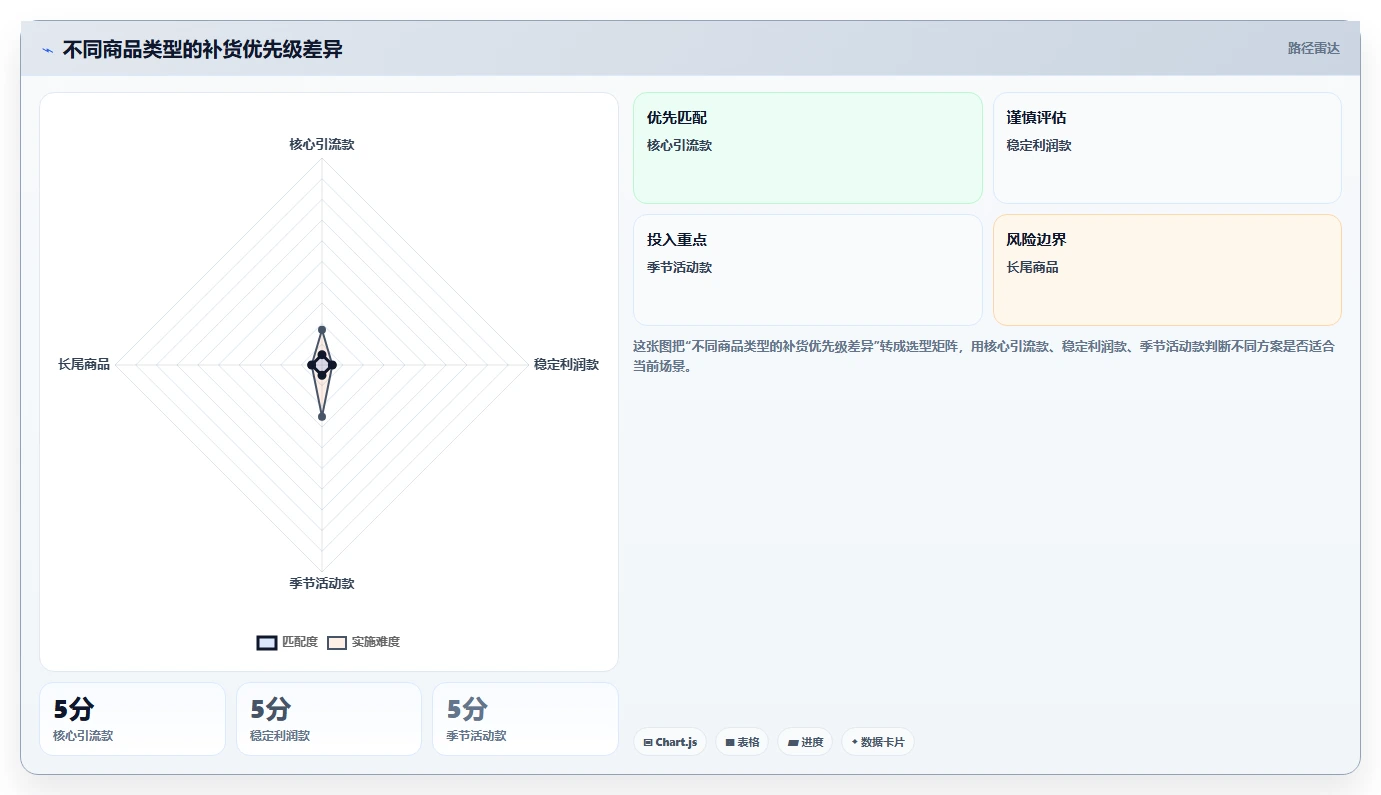Click the 路径雷达 label in the header
Image resolution: width=1381 pixels, height=795 pixels.
pos(1313,48)
